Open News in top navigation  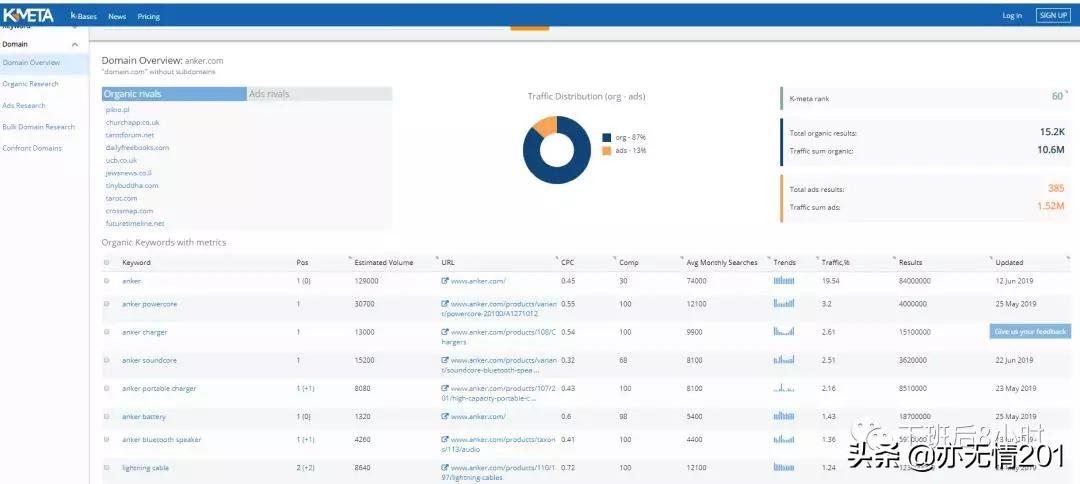117,17
